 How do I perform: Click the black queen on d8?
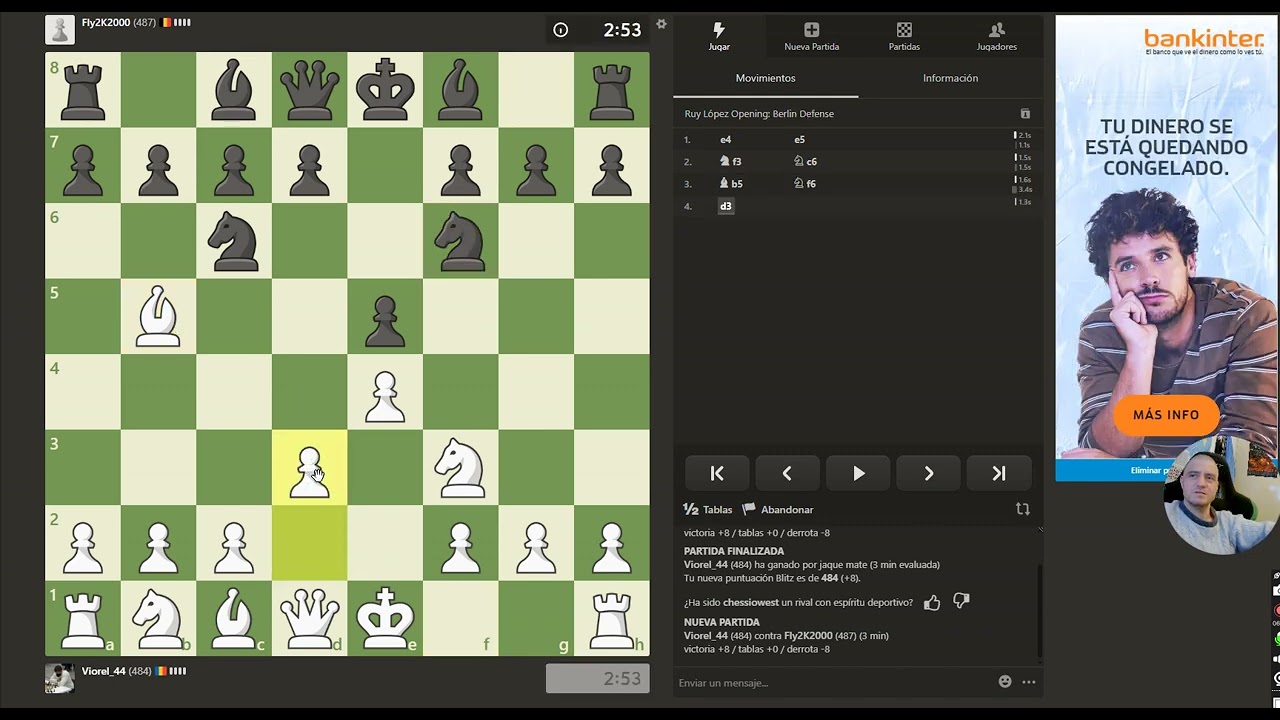coord(309,90)
